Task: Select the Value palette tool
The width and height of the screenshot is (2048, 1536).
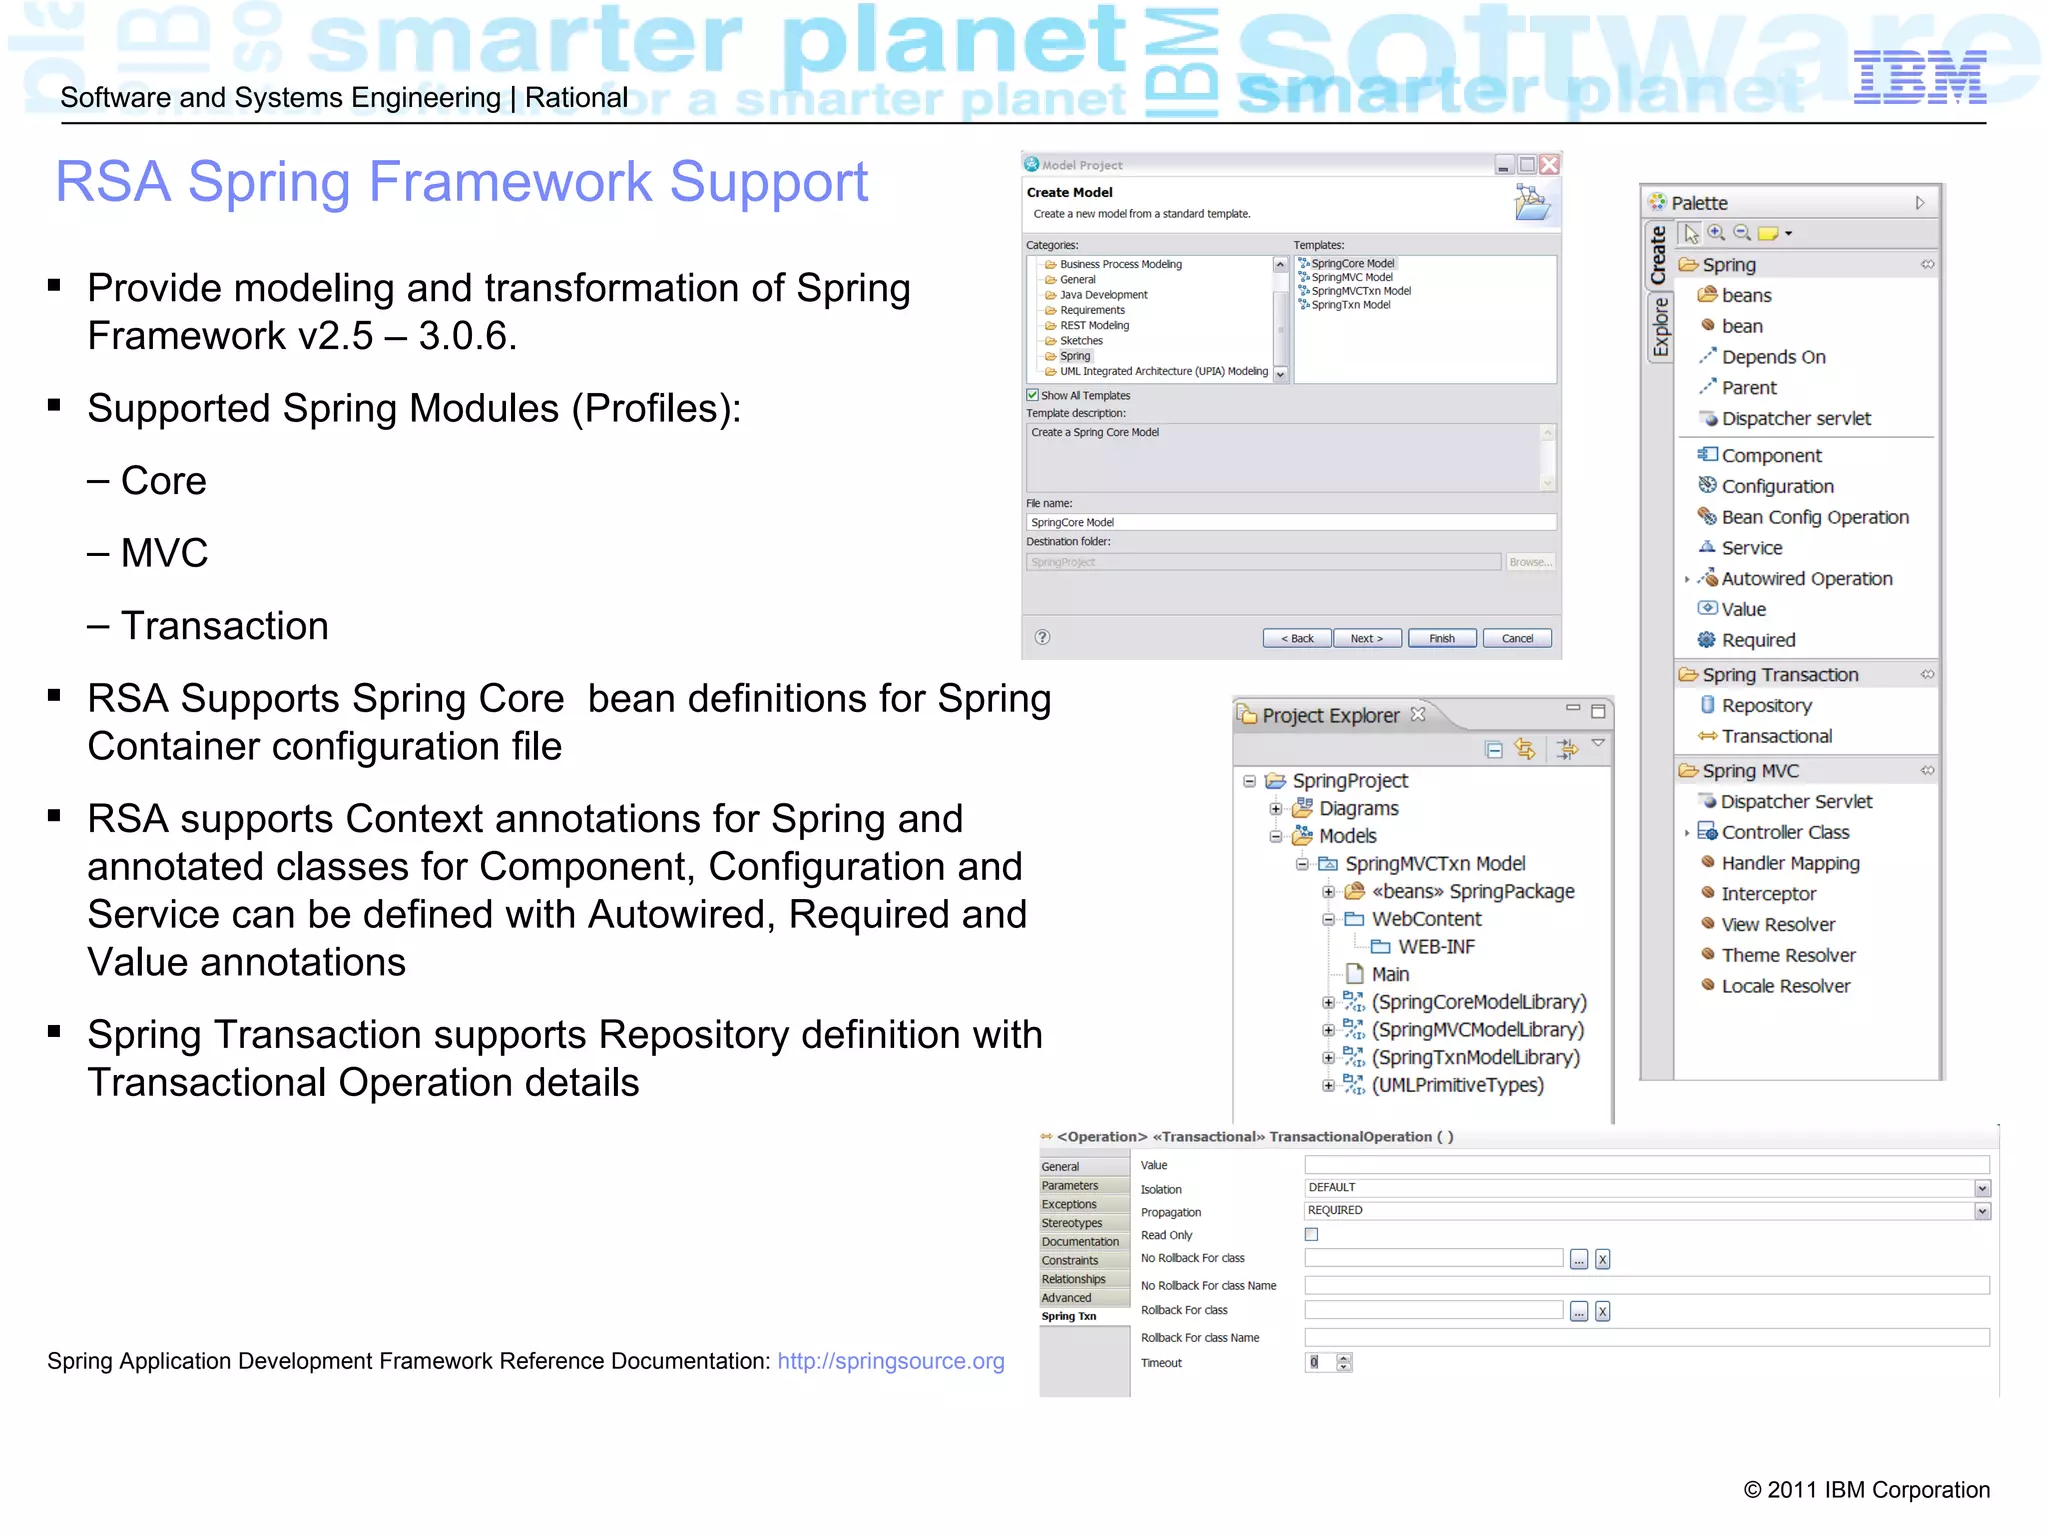Action: coord(1732,609)
